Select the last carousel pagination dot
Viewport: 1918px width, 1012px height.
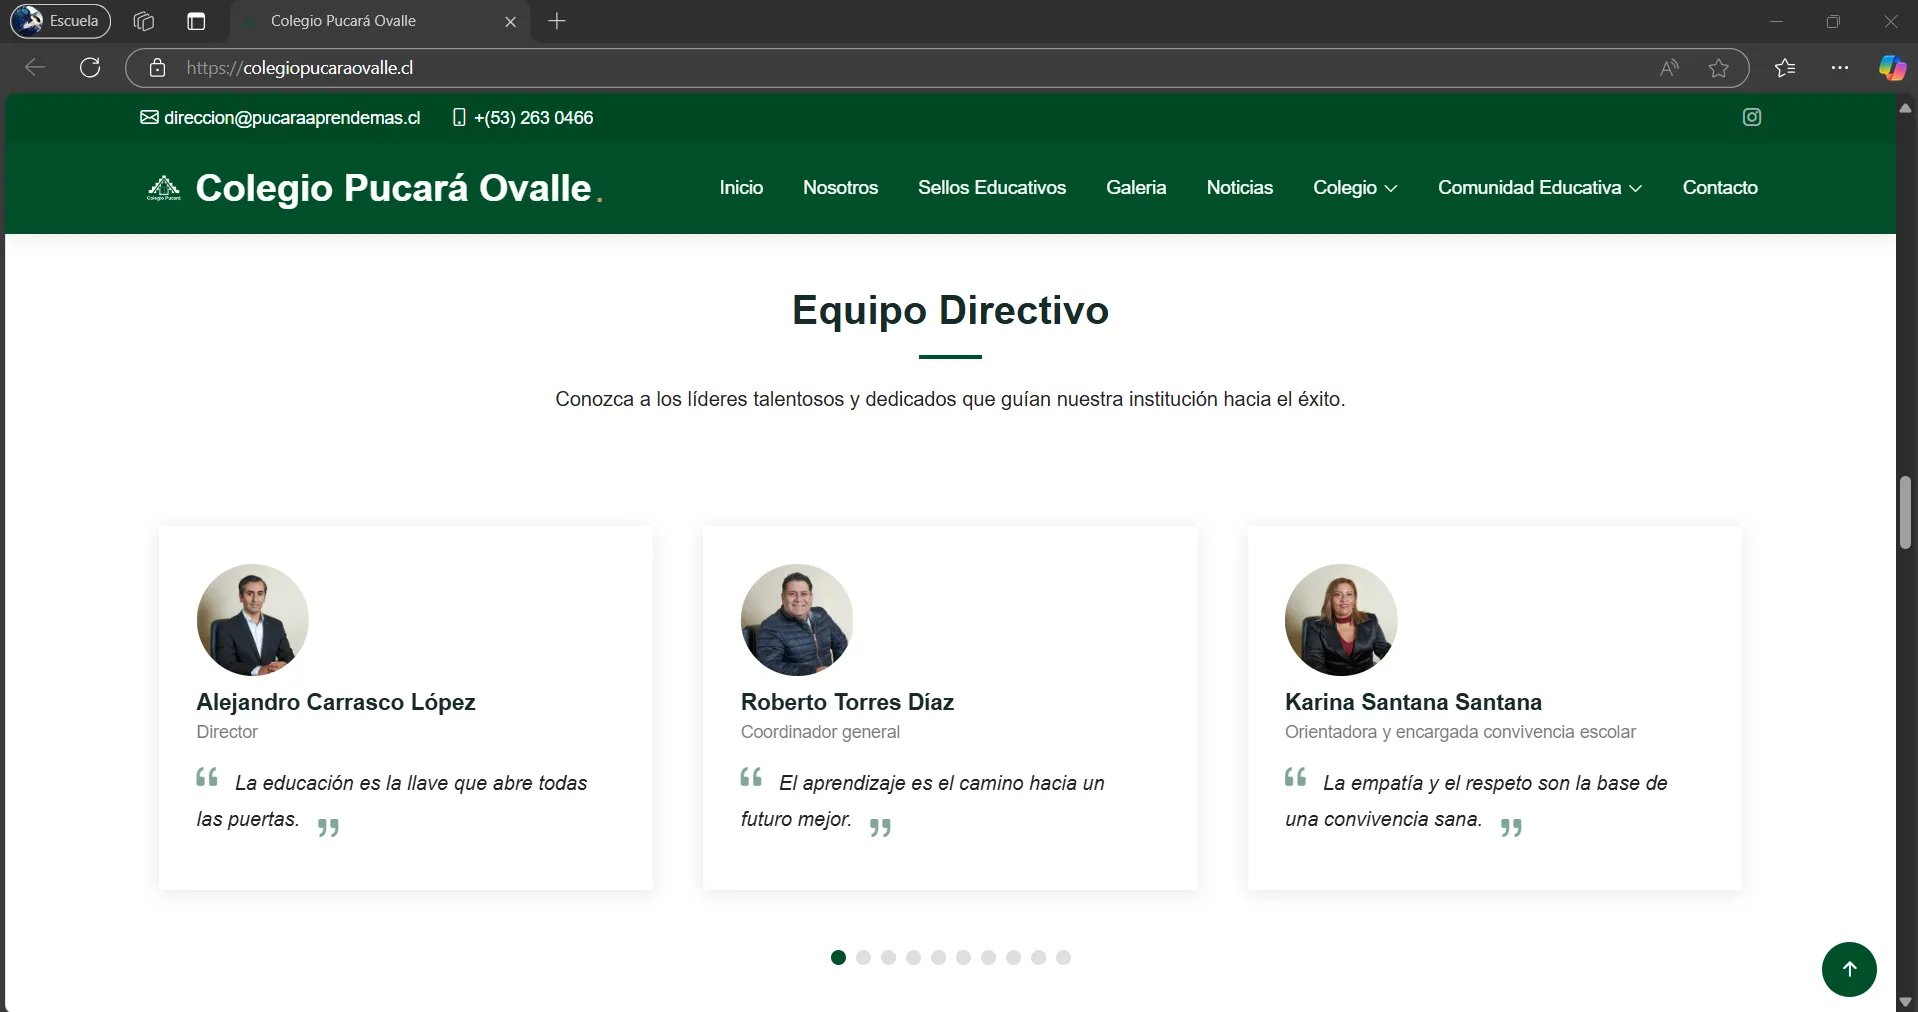coord(1063,958)
